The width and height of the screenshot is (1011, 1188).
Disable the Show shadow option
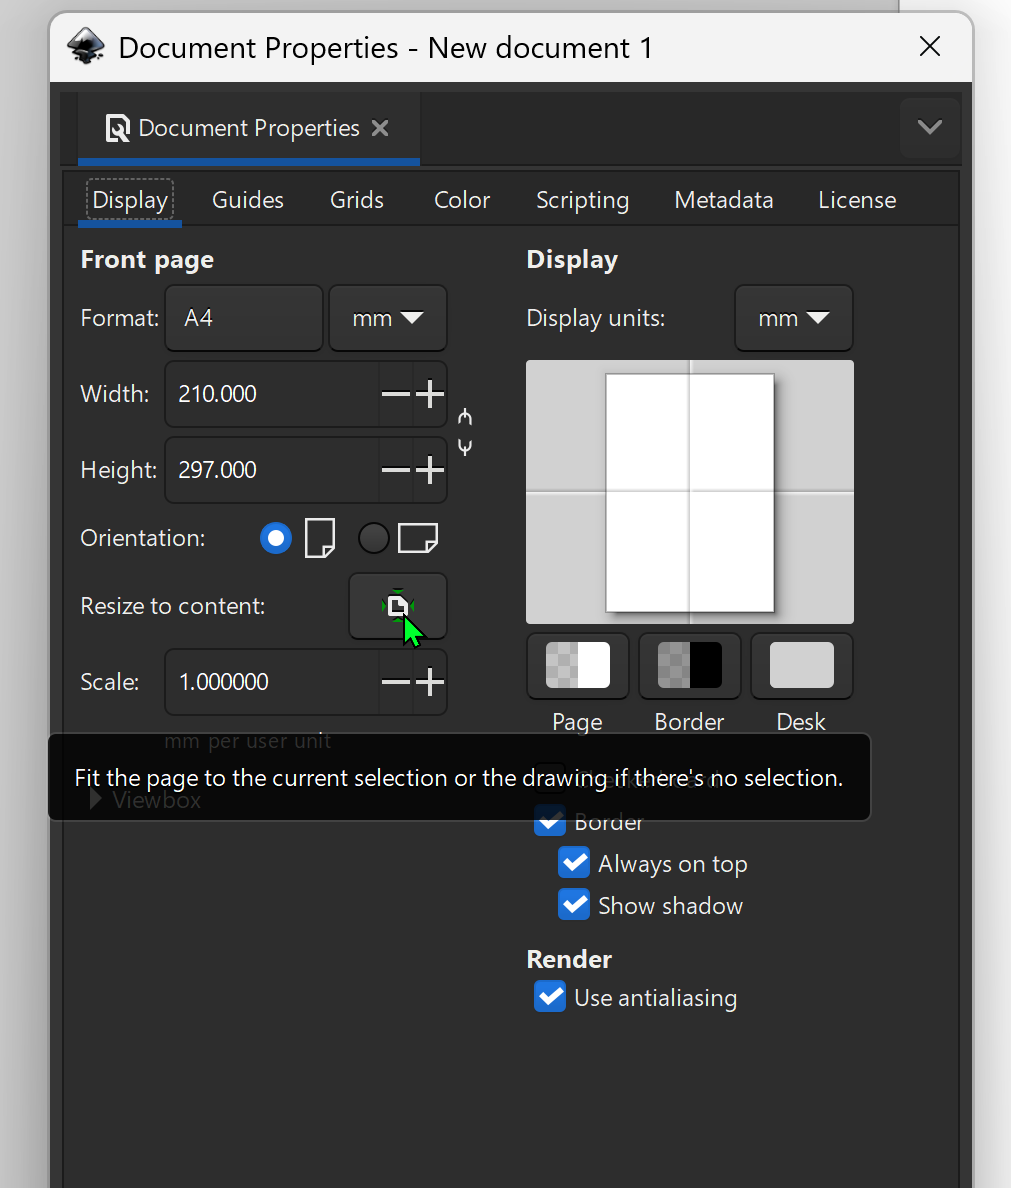pos(573,904)
